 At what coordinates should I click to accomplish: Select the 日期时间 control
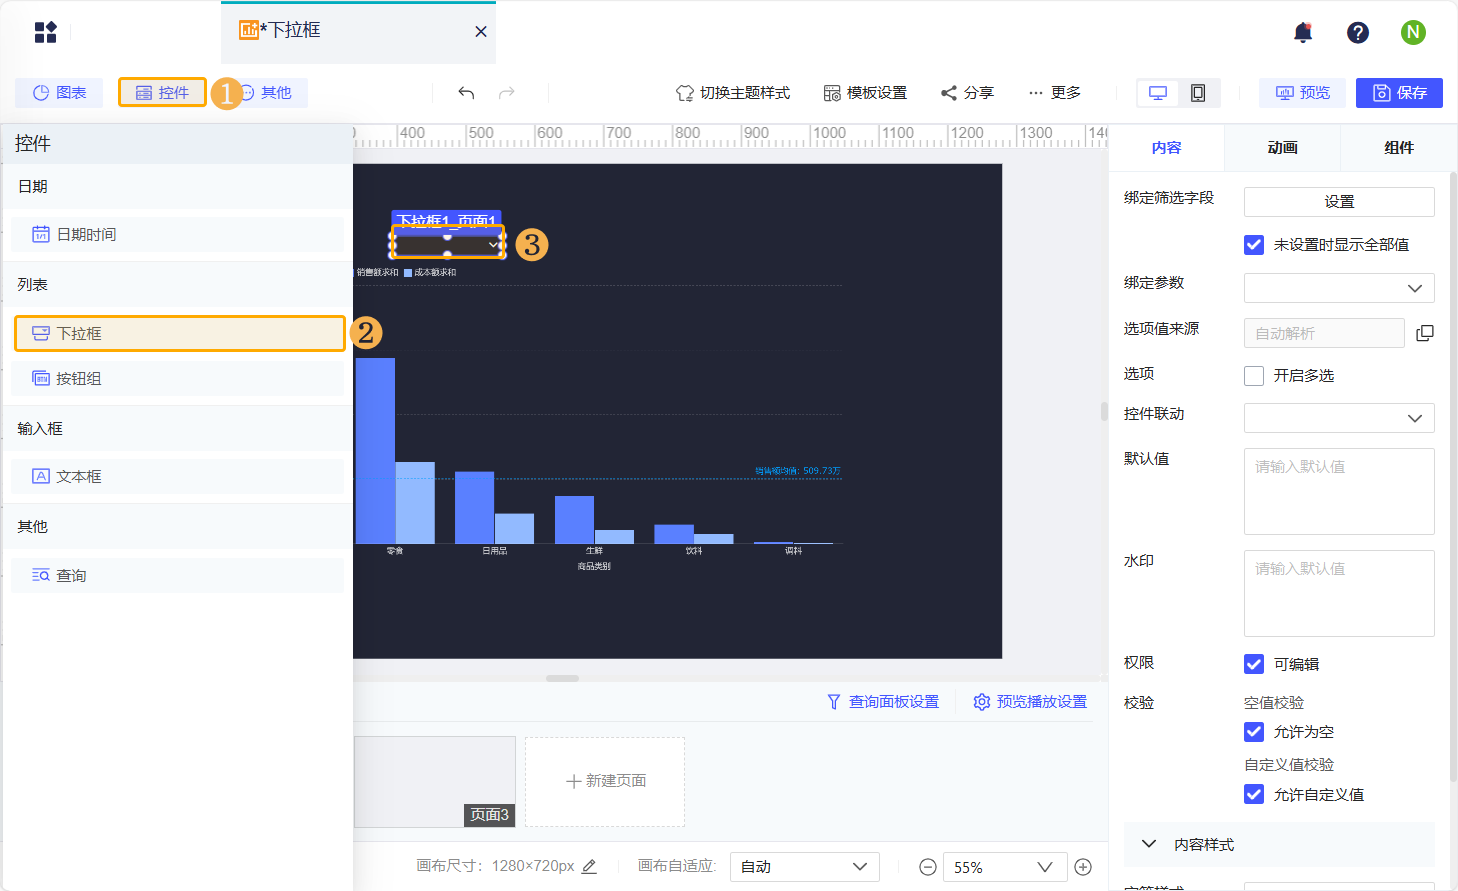point(178,234)
